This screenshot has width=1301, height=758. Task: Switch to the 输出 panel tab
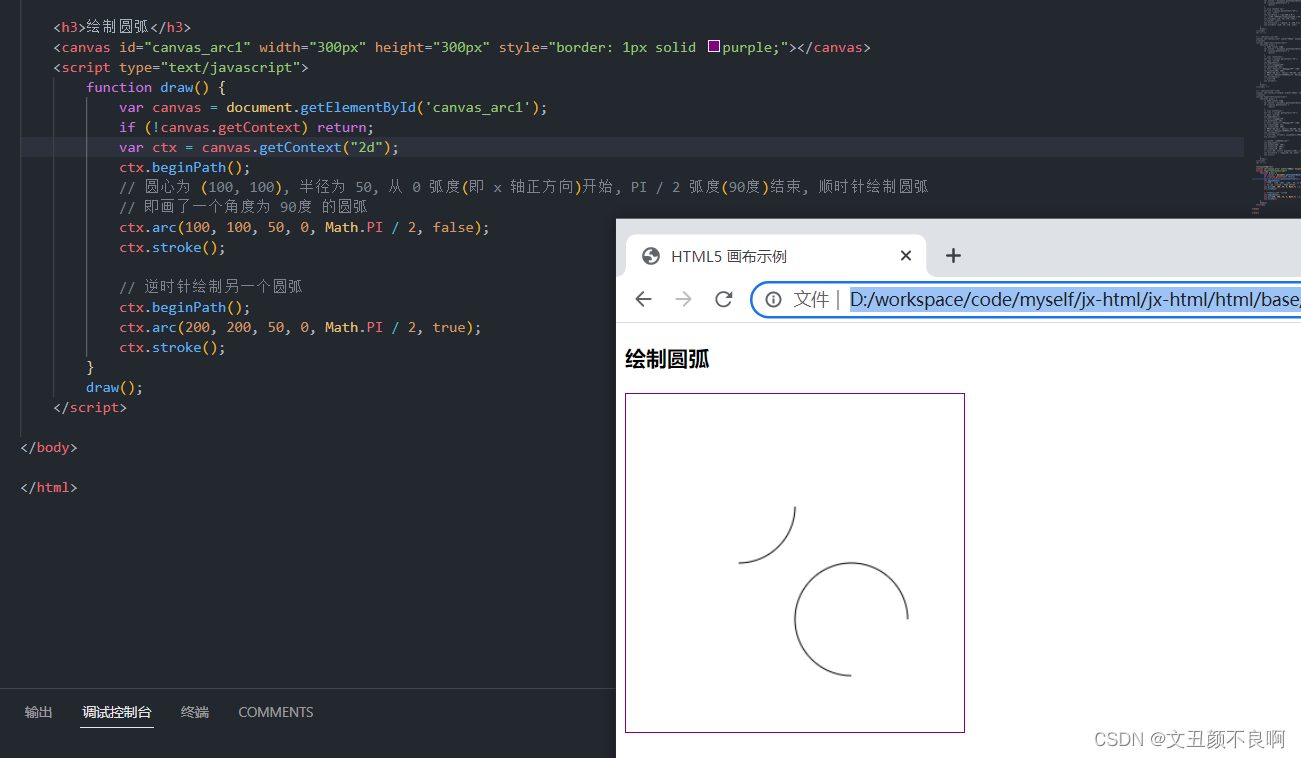38,712
